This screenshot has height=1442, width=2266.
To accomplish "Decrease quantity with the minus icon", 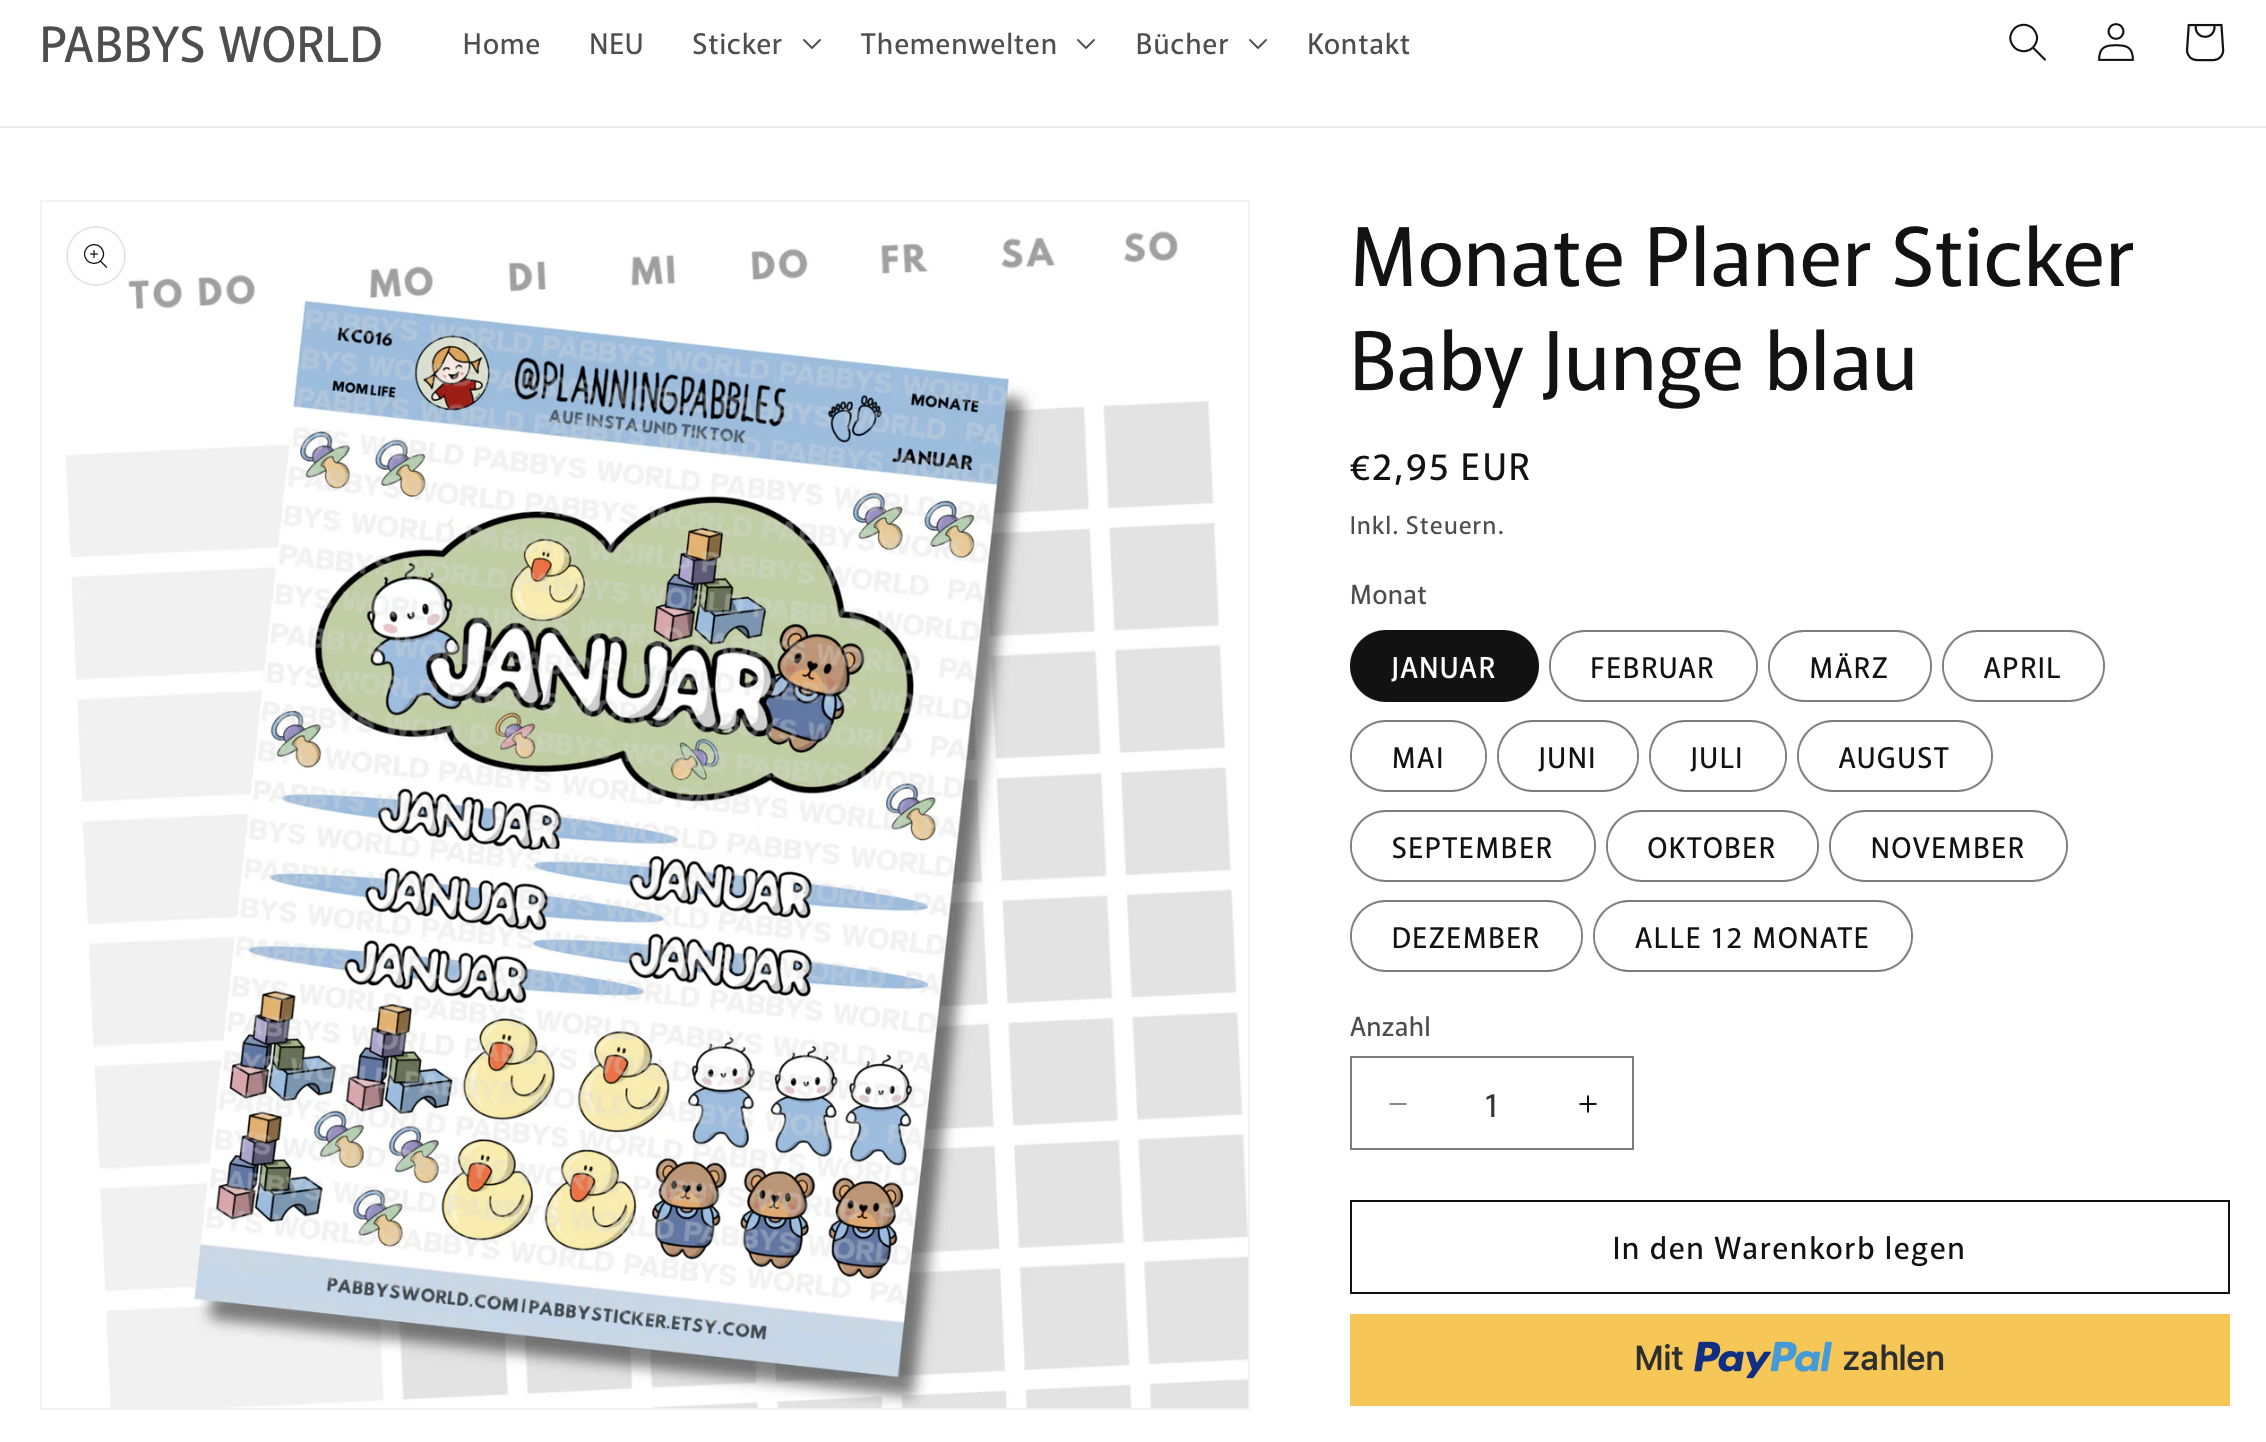I will coord(1398,1104).
